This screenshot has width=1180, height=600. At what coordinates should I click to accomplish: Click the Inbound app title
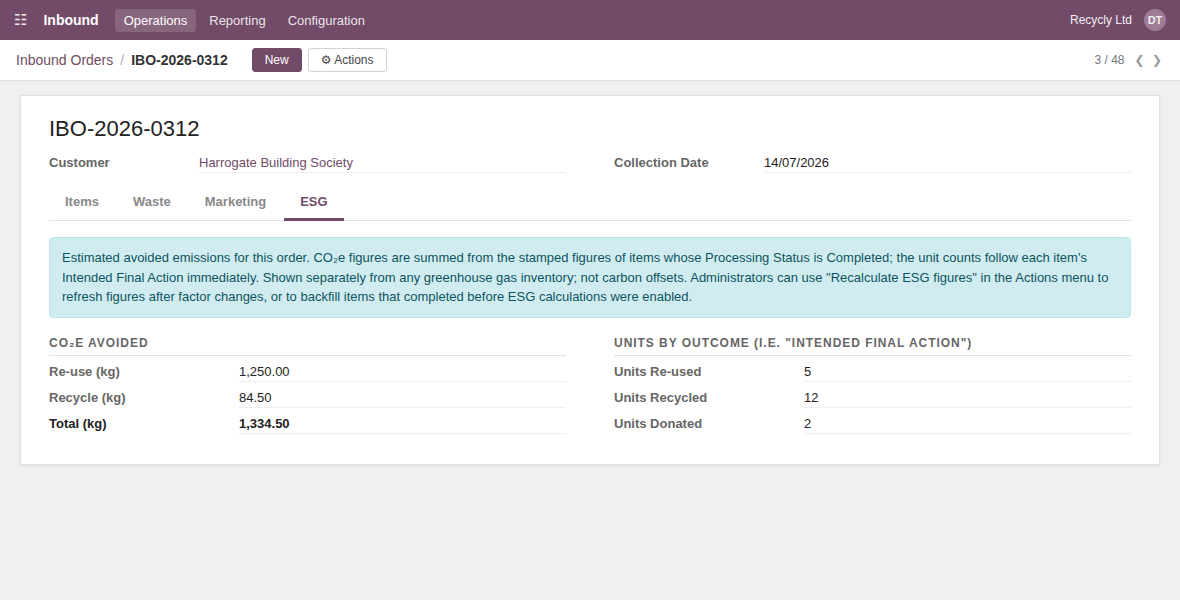pos(71,20)
